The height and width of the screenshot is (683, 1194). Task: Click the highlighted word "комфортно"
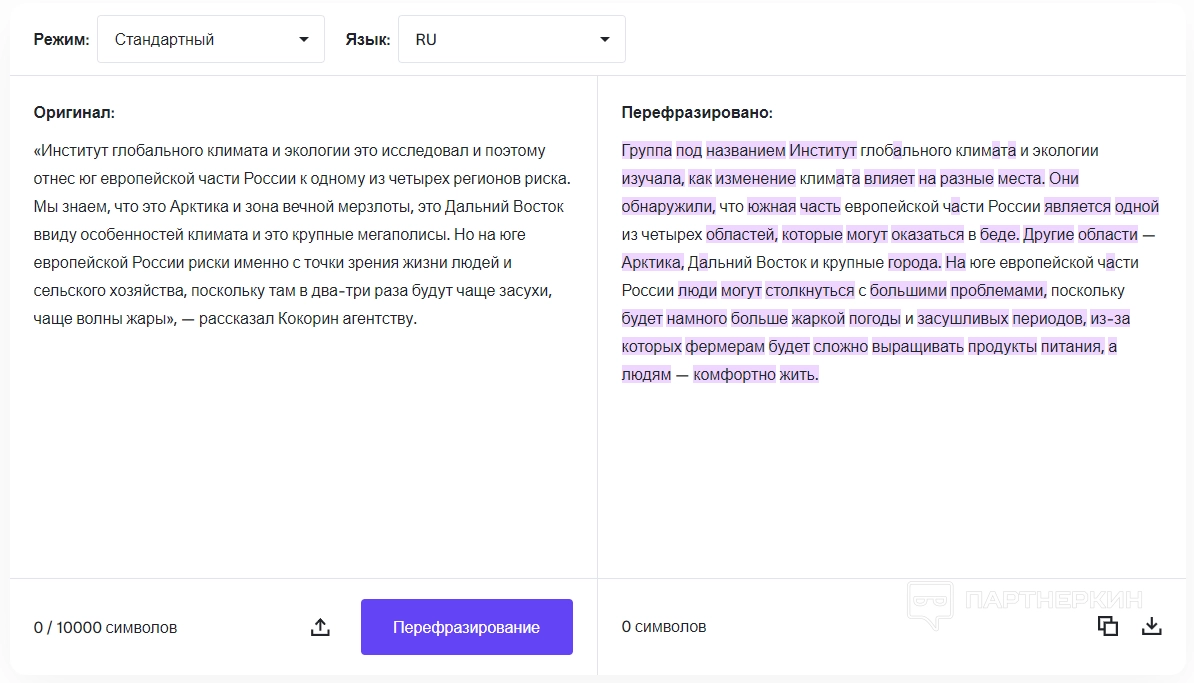[734, 375]
